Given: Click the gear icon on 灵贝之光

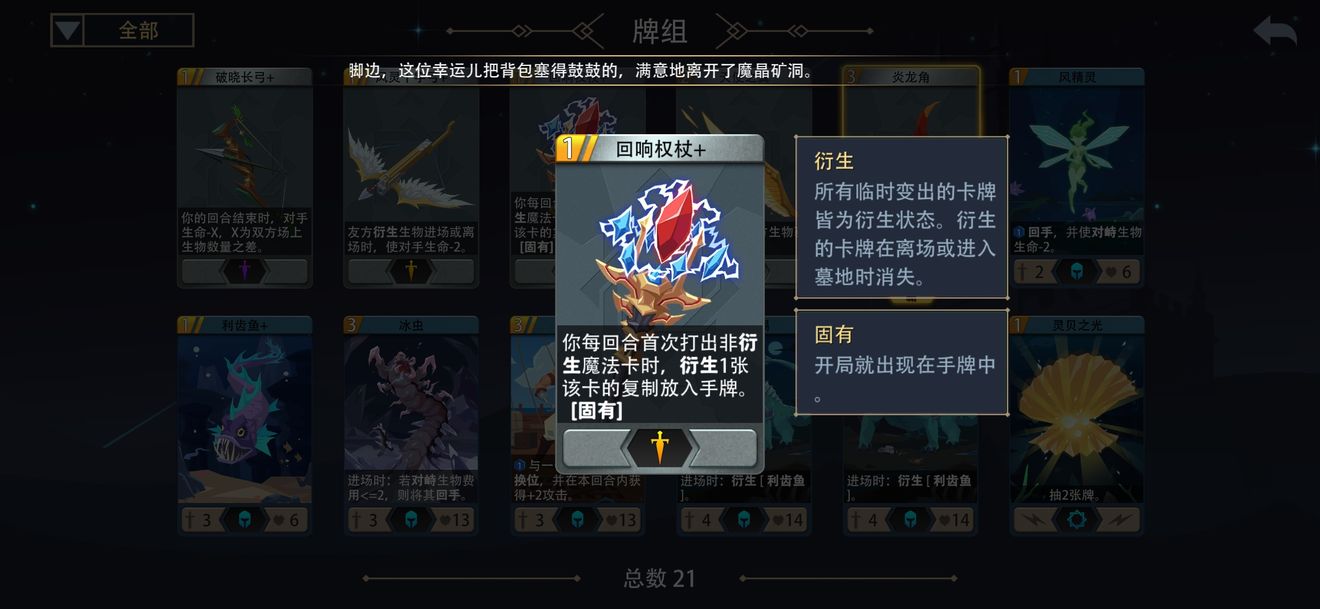Looking at the screenshot, I should tap(1077, 520).
